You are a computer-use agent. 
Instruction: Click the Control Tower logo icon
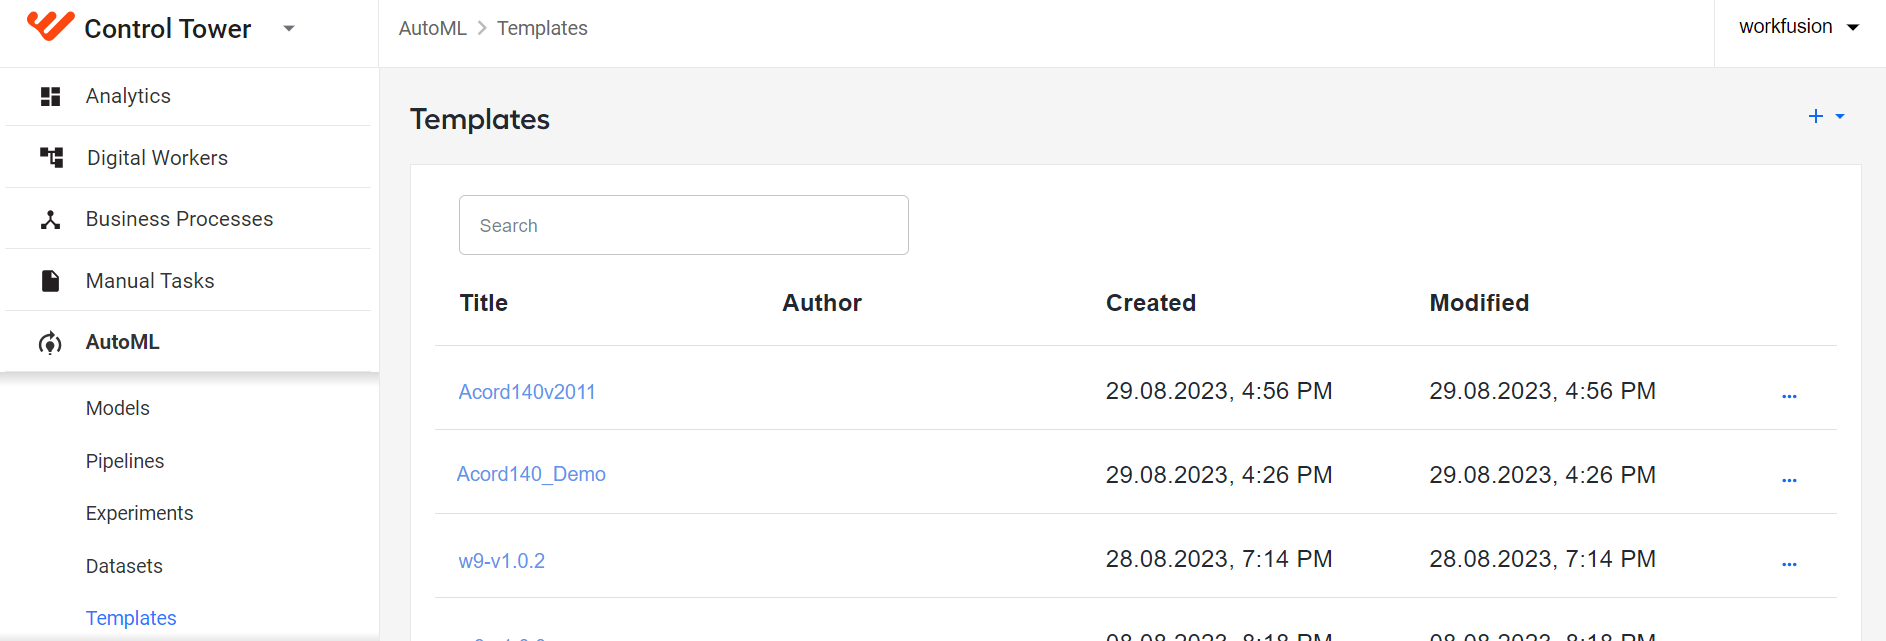[x=50, y=26]
